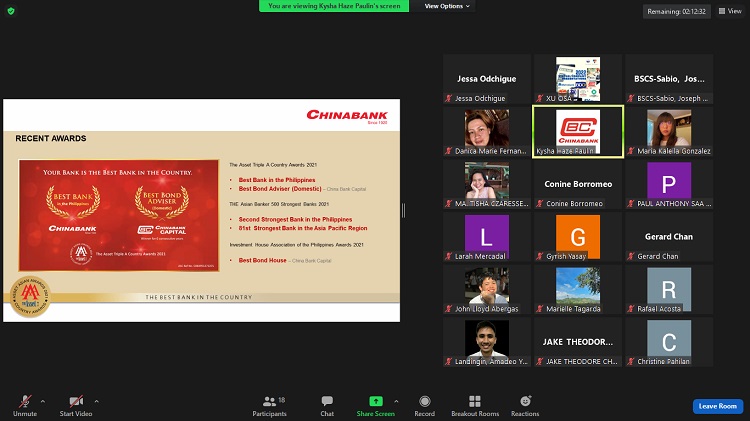Select Larah Mercadal tile with L avatar
The width and height of the screenshot is (750, 421).
click(x=486, y=237)
